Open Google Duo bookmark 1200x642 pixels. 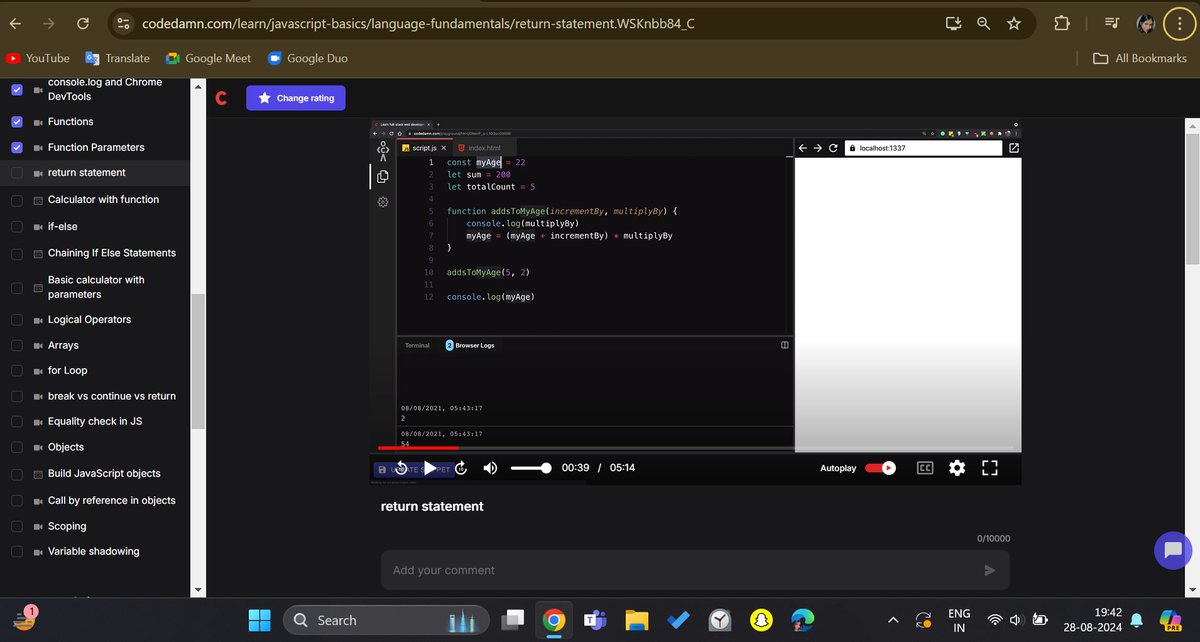tap(307, 58)
